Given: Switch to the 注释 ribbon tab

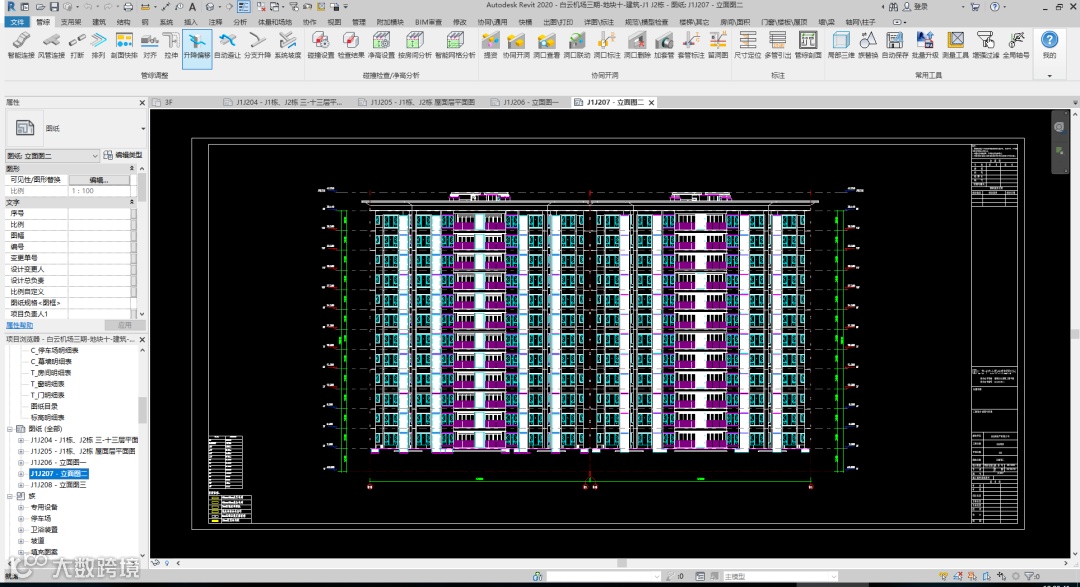Looking at the screenshot, I should (x=216, y=22).
